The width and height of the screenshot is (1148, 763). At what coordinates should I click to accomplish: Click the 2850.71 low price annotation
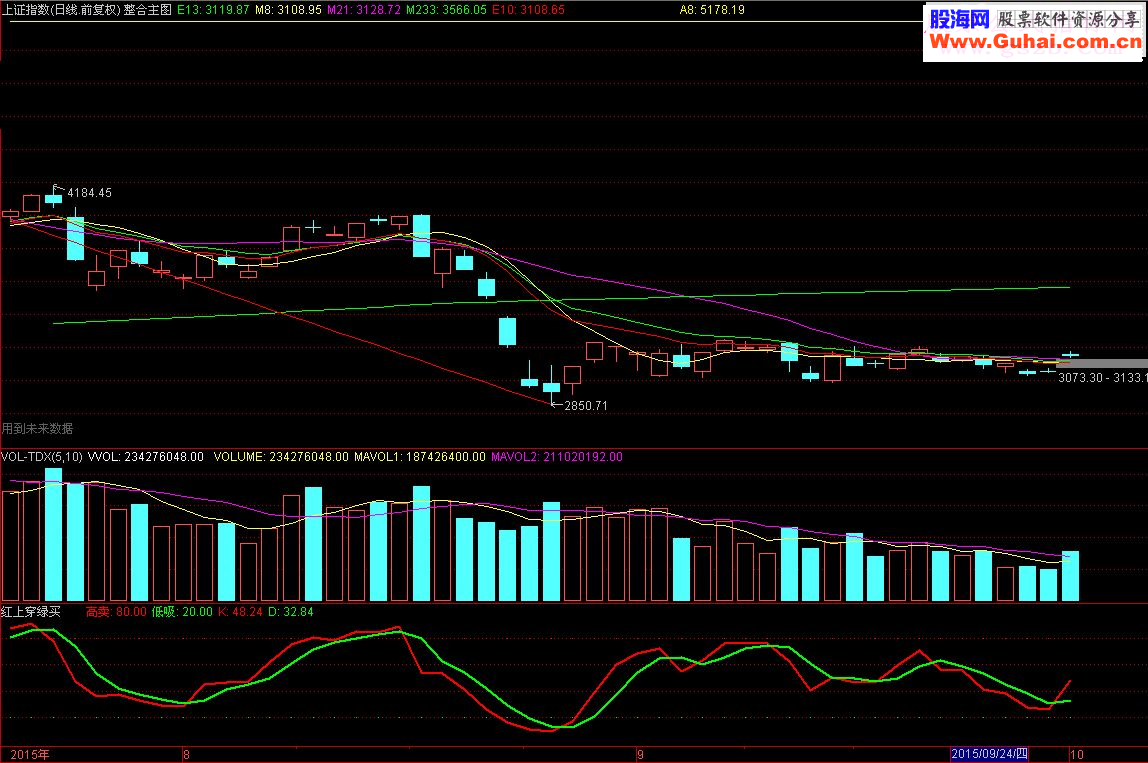(x=586, y=405)
